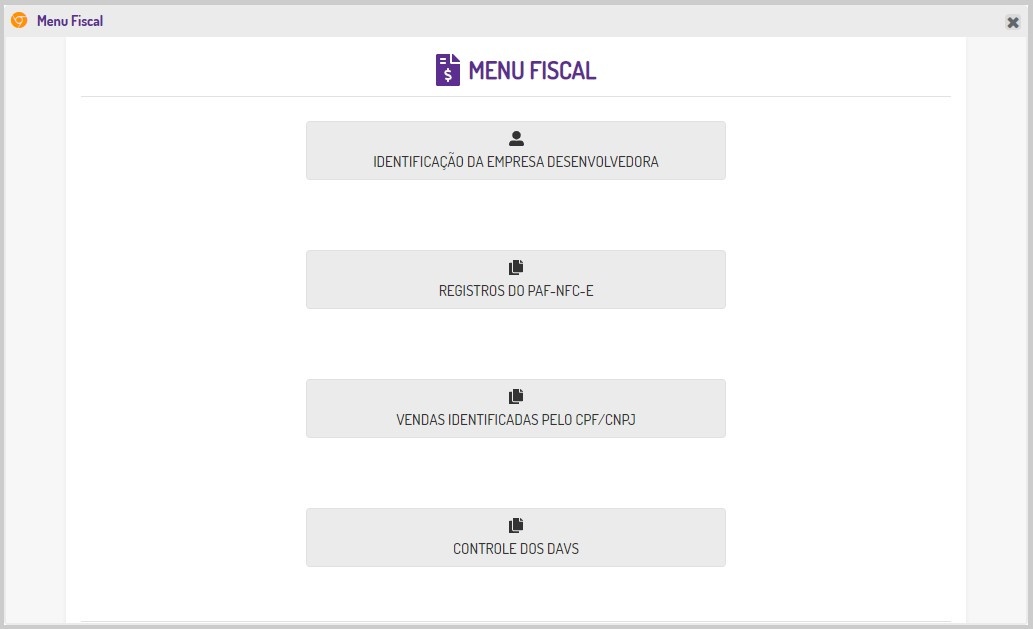Click white space between Registros and Vendas buttons
This screenshot has width=1033, height=629.
click(516, 344)
